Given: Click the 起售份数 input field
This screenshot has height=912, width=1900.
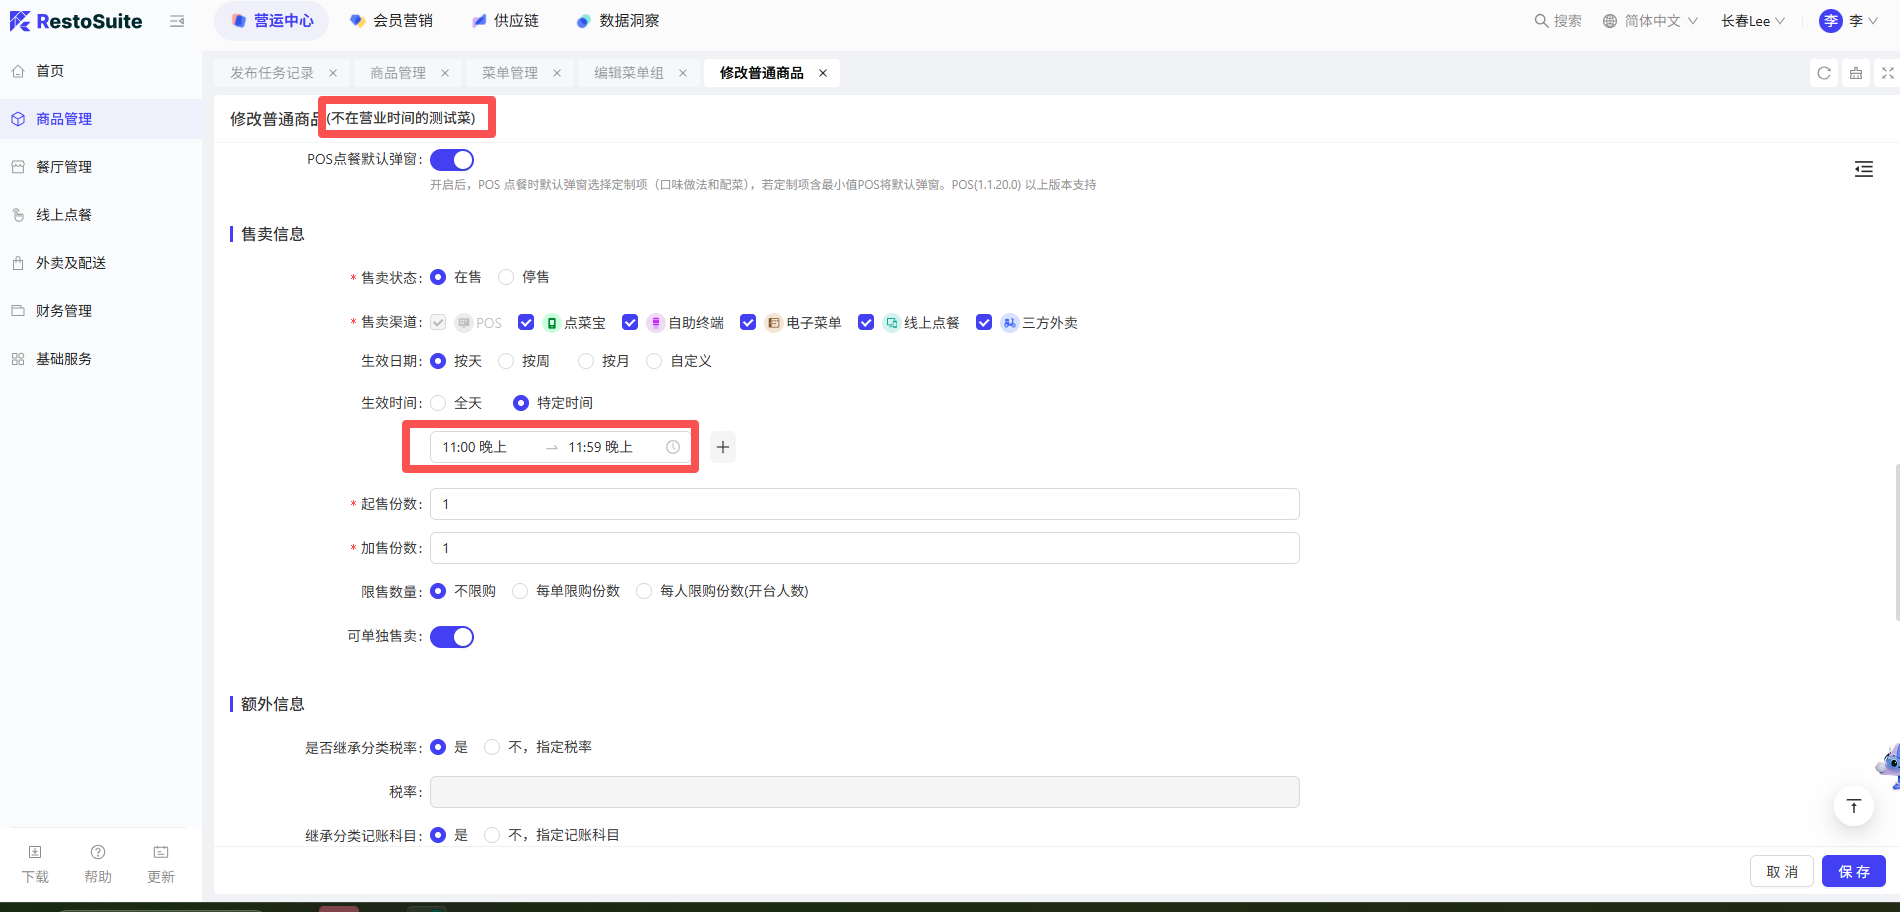Looking at the screenshot, I should [864, 504].
